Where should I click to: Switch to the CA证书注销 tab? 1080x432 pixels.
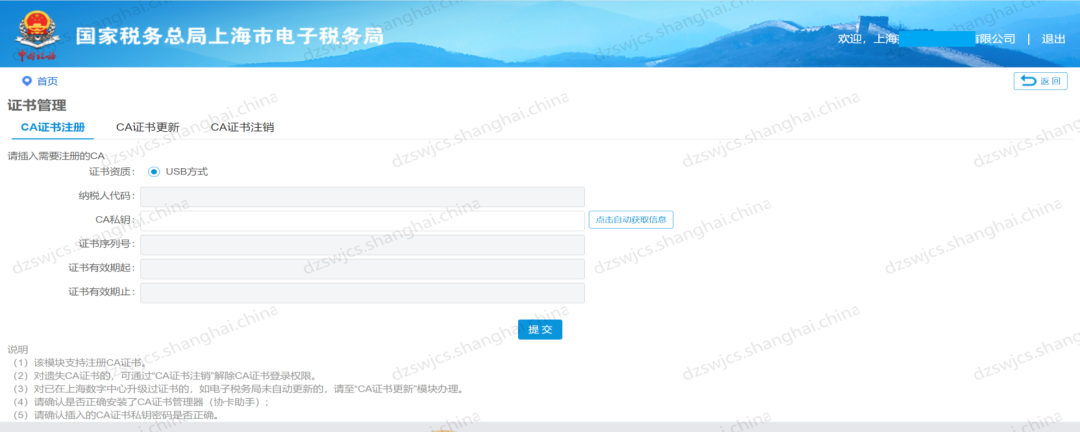point(242,127)
